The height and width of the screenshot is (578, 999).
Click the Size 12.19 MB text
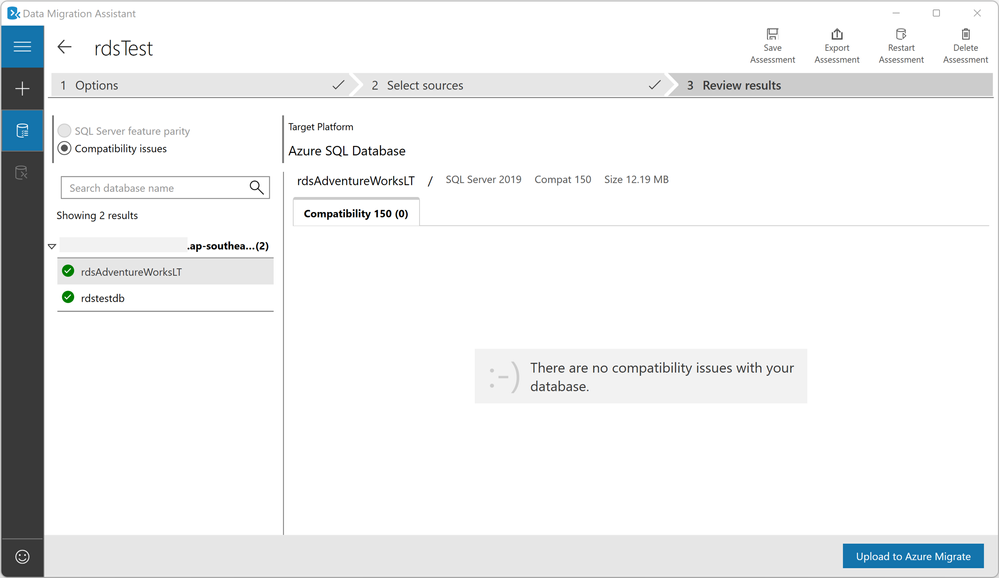(x=636, y=180)
